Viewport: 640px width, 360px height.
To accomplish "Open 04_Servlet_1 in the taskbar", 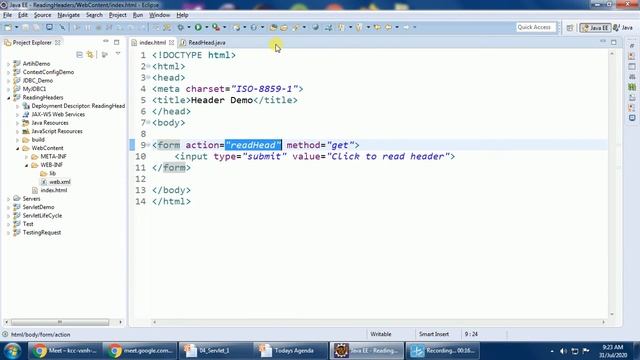I will point(215,351).
